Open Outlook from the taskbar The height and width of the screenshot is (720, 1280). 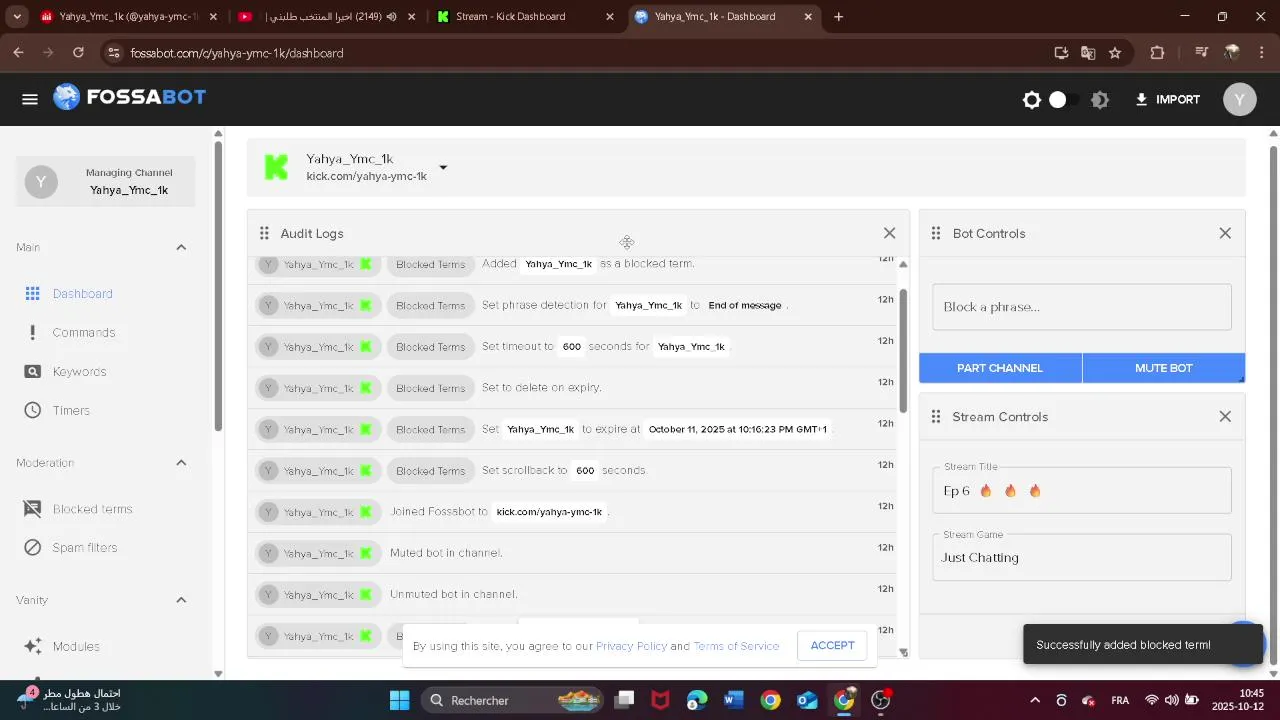click(x=807, y=700)
